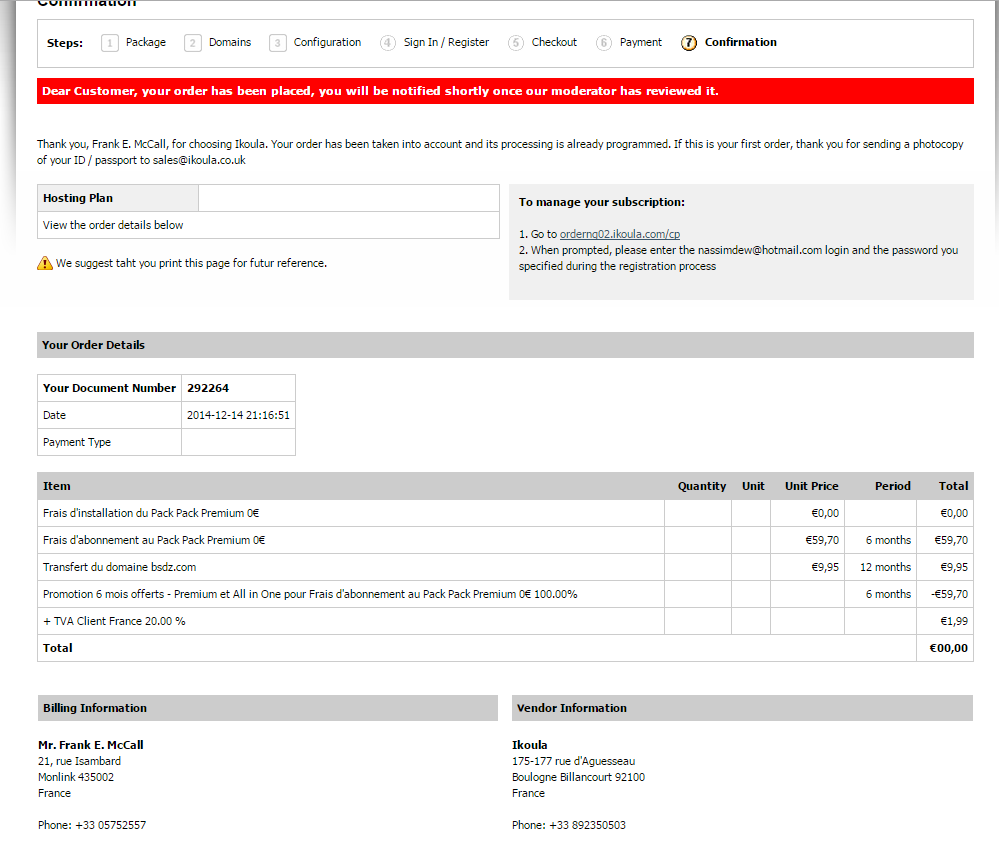999x850 pixels.
Task: Go to the Configuration step
Action: tap(327, 42)
